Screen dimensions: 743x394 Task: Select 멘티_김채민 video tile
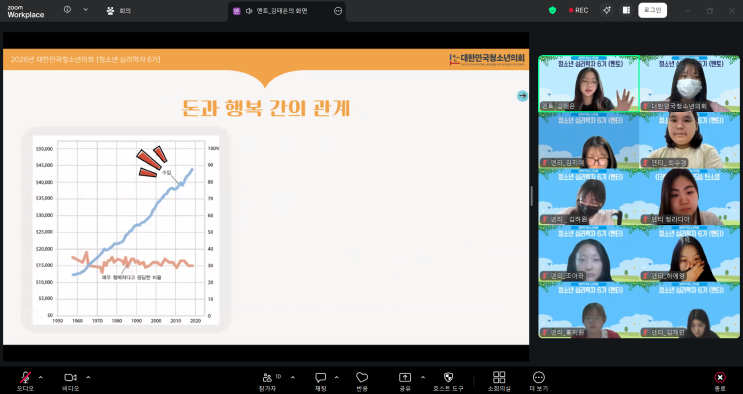click(689, 310)
